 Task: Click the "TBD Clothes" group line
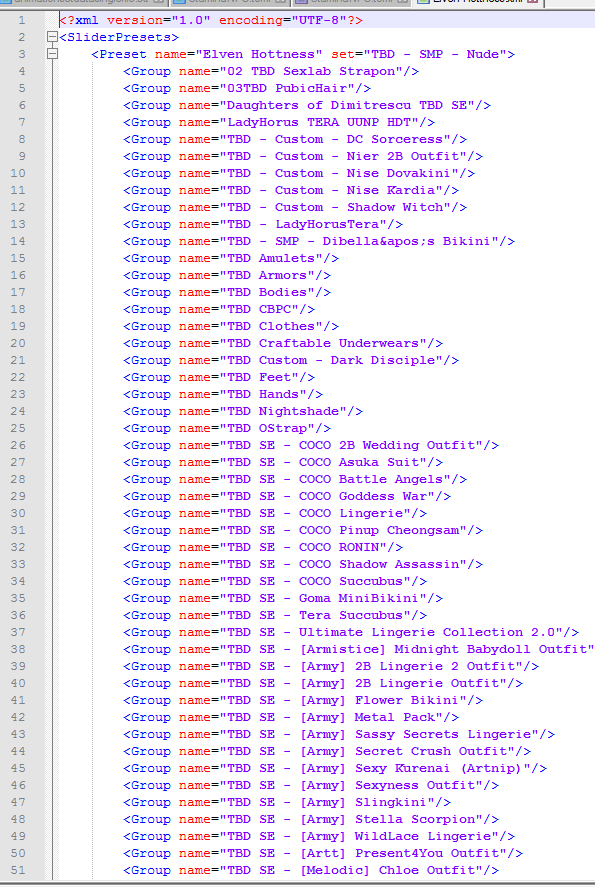(x=231, y=326)
